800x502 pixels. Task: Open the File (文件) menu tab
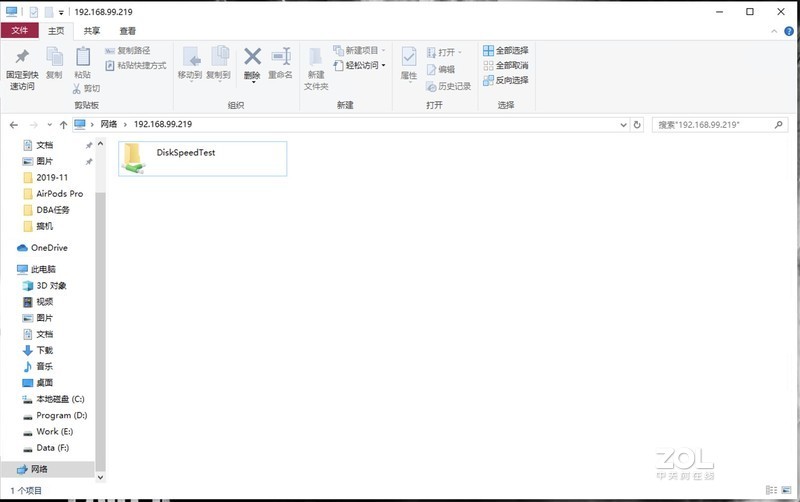(19, 31)
